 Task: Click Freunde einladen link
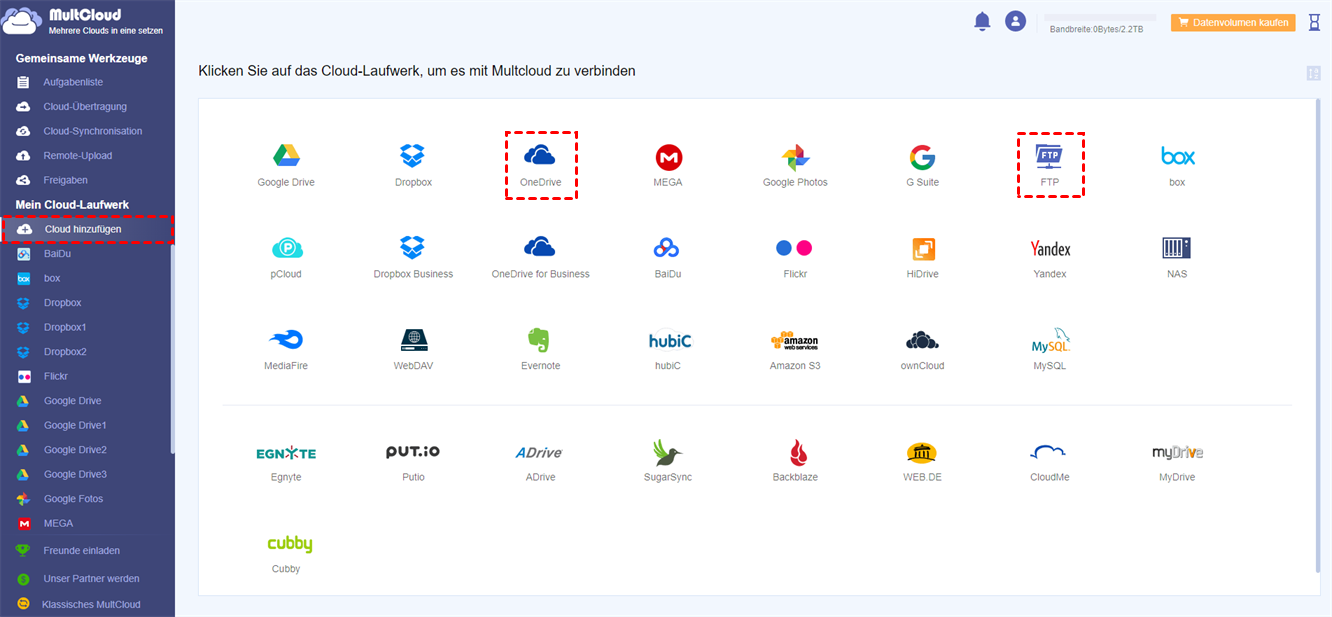pyautogui.click(x=82, y=550)
